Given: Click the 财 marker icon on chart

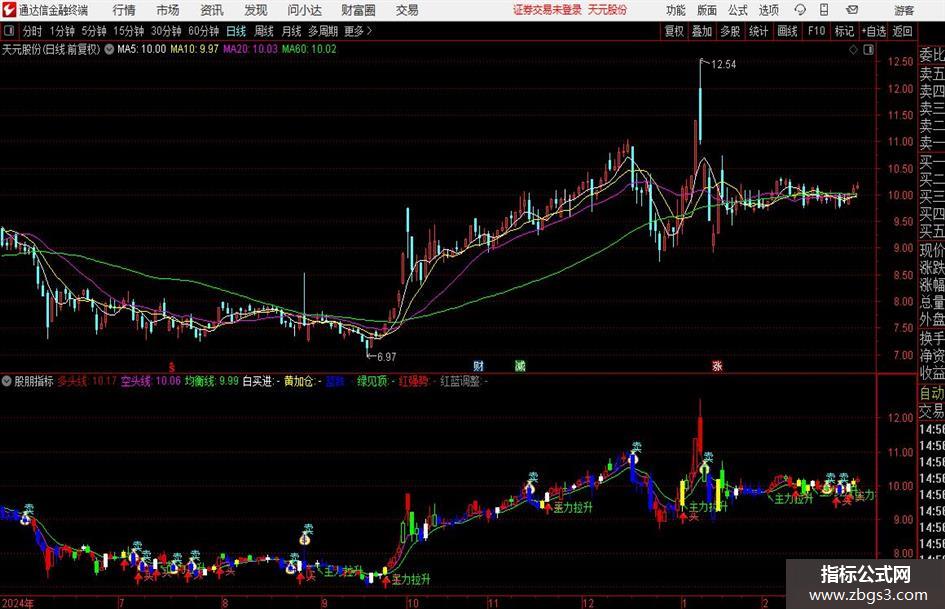Looking at the screenshot, I should pos(479,365).
